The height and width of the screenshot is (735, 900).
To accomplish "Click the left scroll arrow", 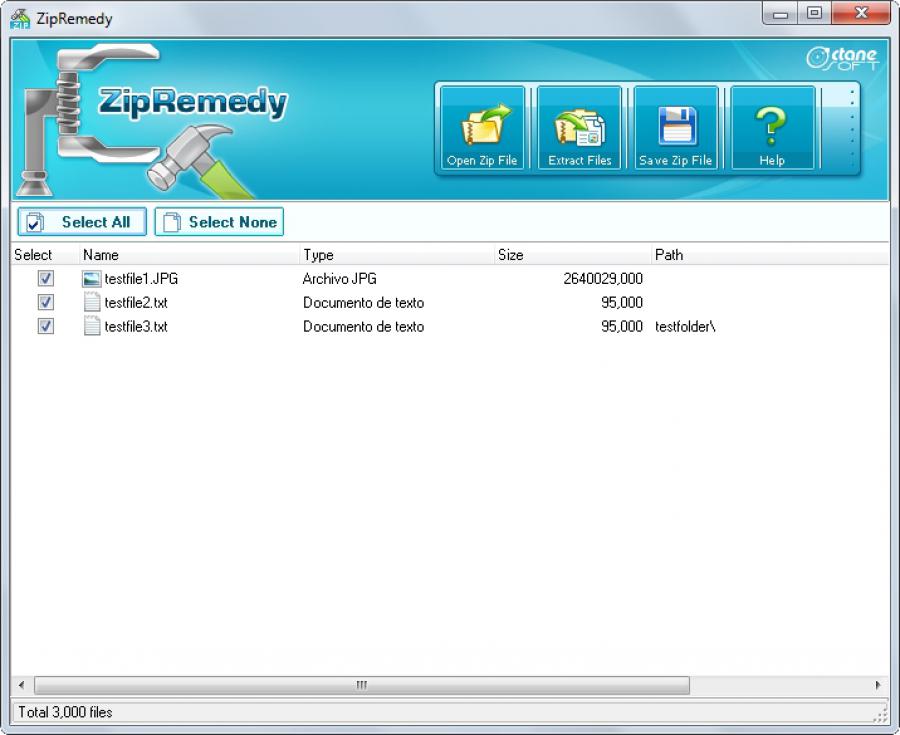I will click(22, 685).
